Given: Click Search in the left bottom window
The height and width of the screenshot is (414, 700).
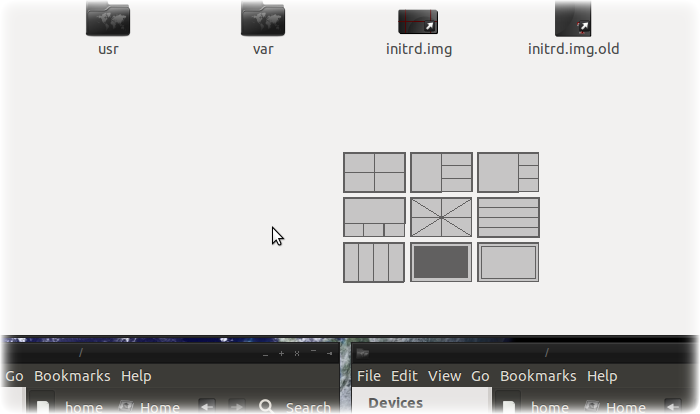Looking at the screenshot, I should tap(295, 407).
